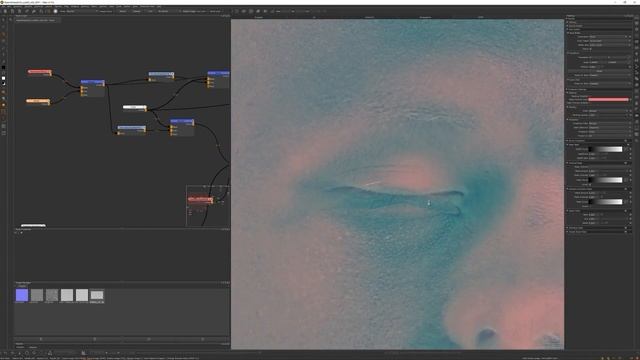Screen dimensions: 640x360
Task: Select the blue-violet image thumbnail in image manager
Action: (22, 295)
